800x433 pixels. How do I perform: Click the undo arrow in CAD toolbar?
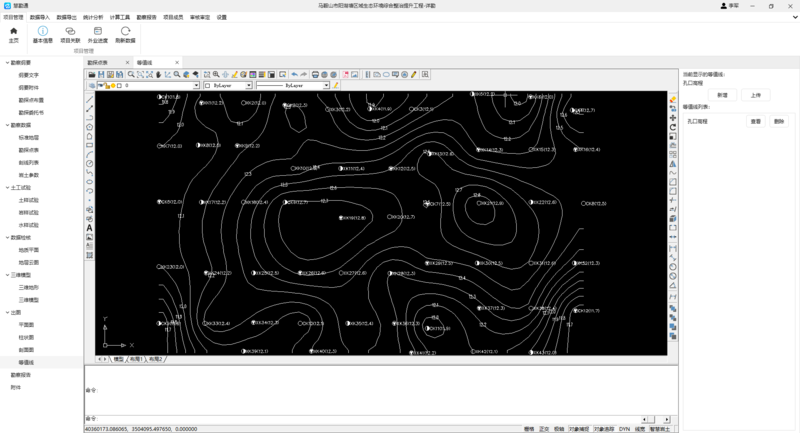pyautogui.click(x=294, y=74)
